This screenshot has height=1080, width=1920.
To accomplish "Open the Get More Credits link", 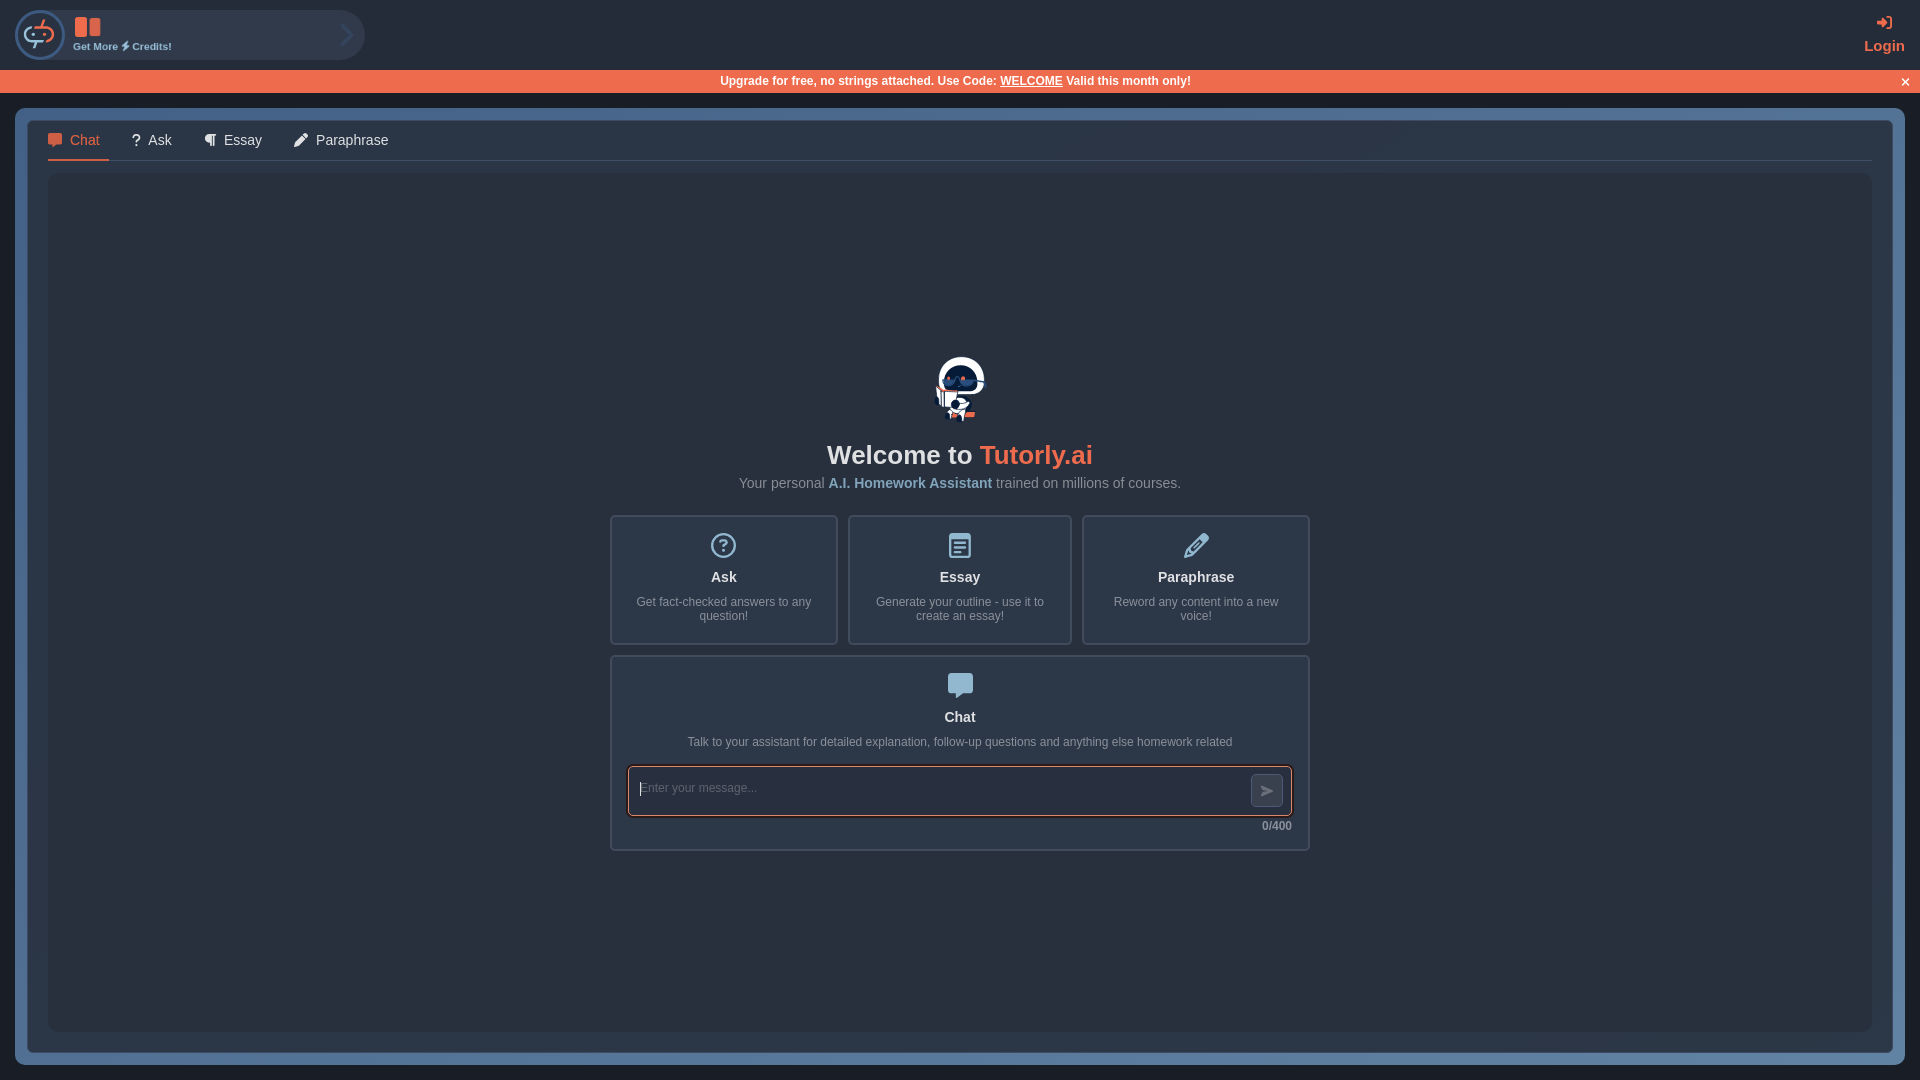I will pyautogui.click(x=122, y=46).
